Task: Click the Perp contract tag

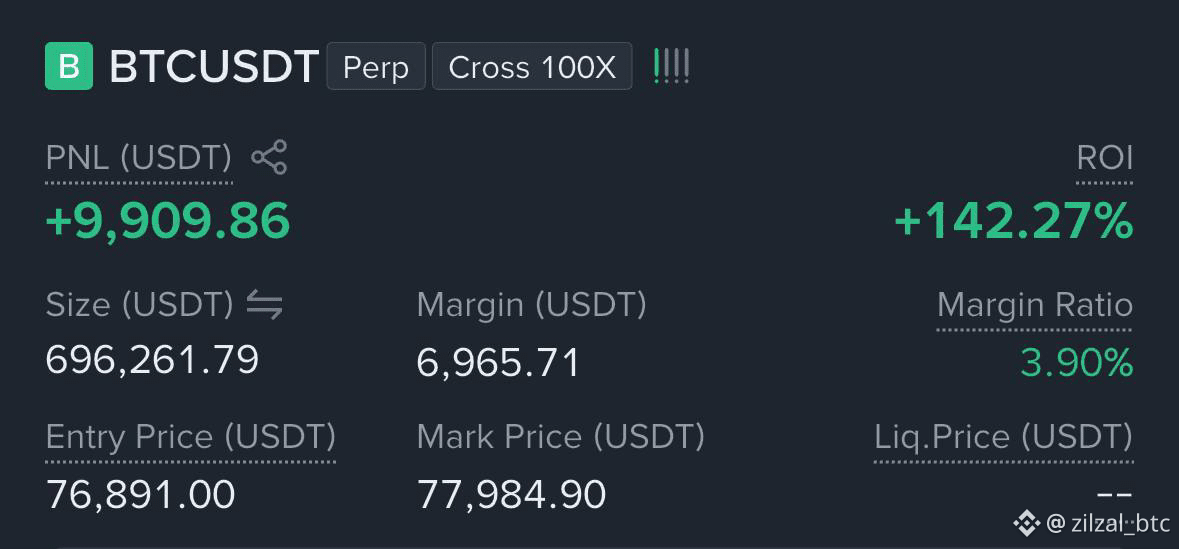Action: point(376,67)
